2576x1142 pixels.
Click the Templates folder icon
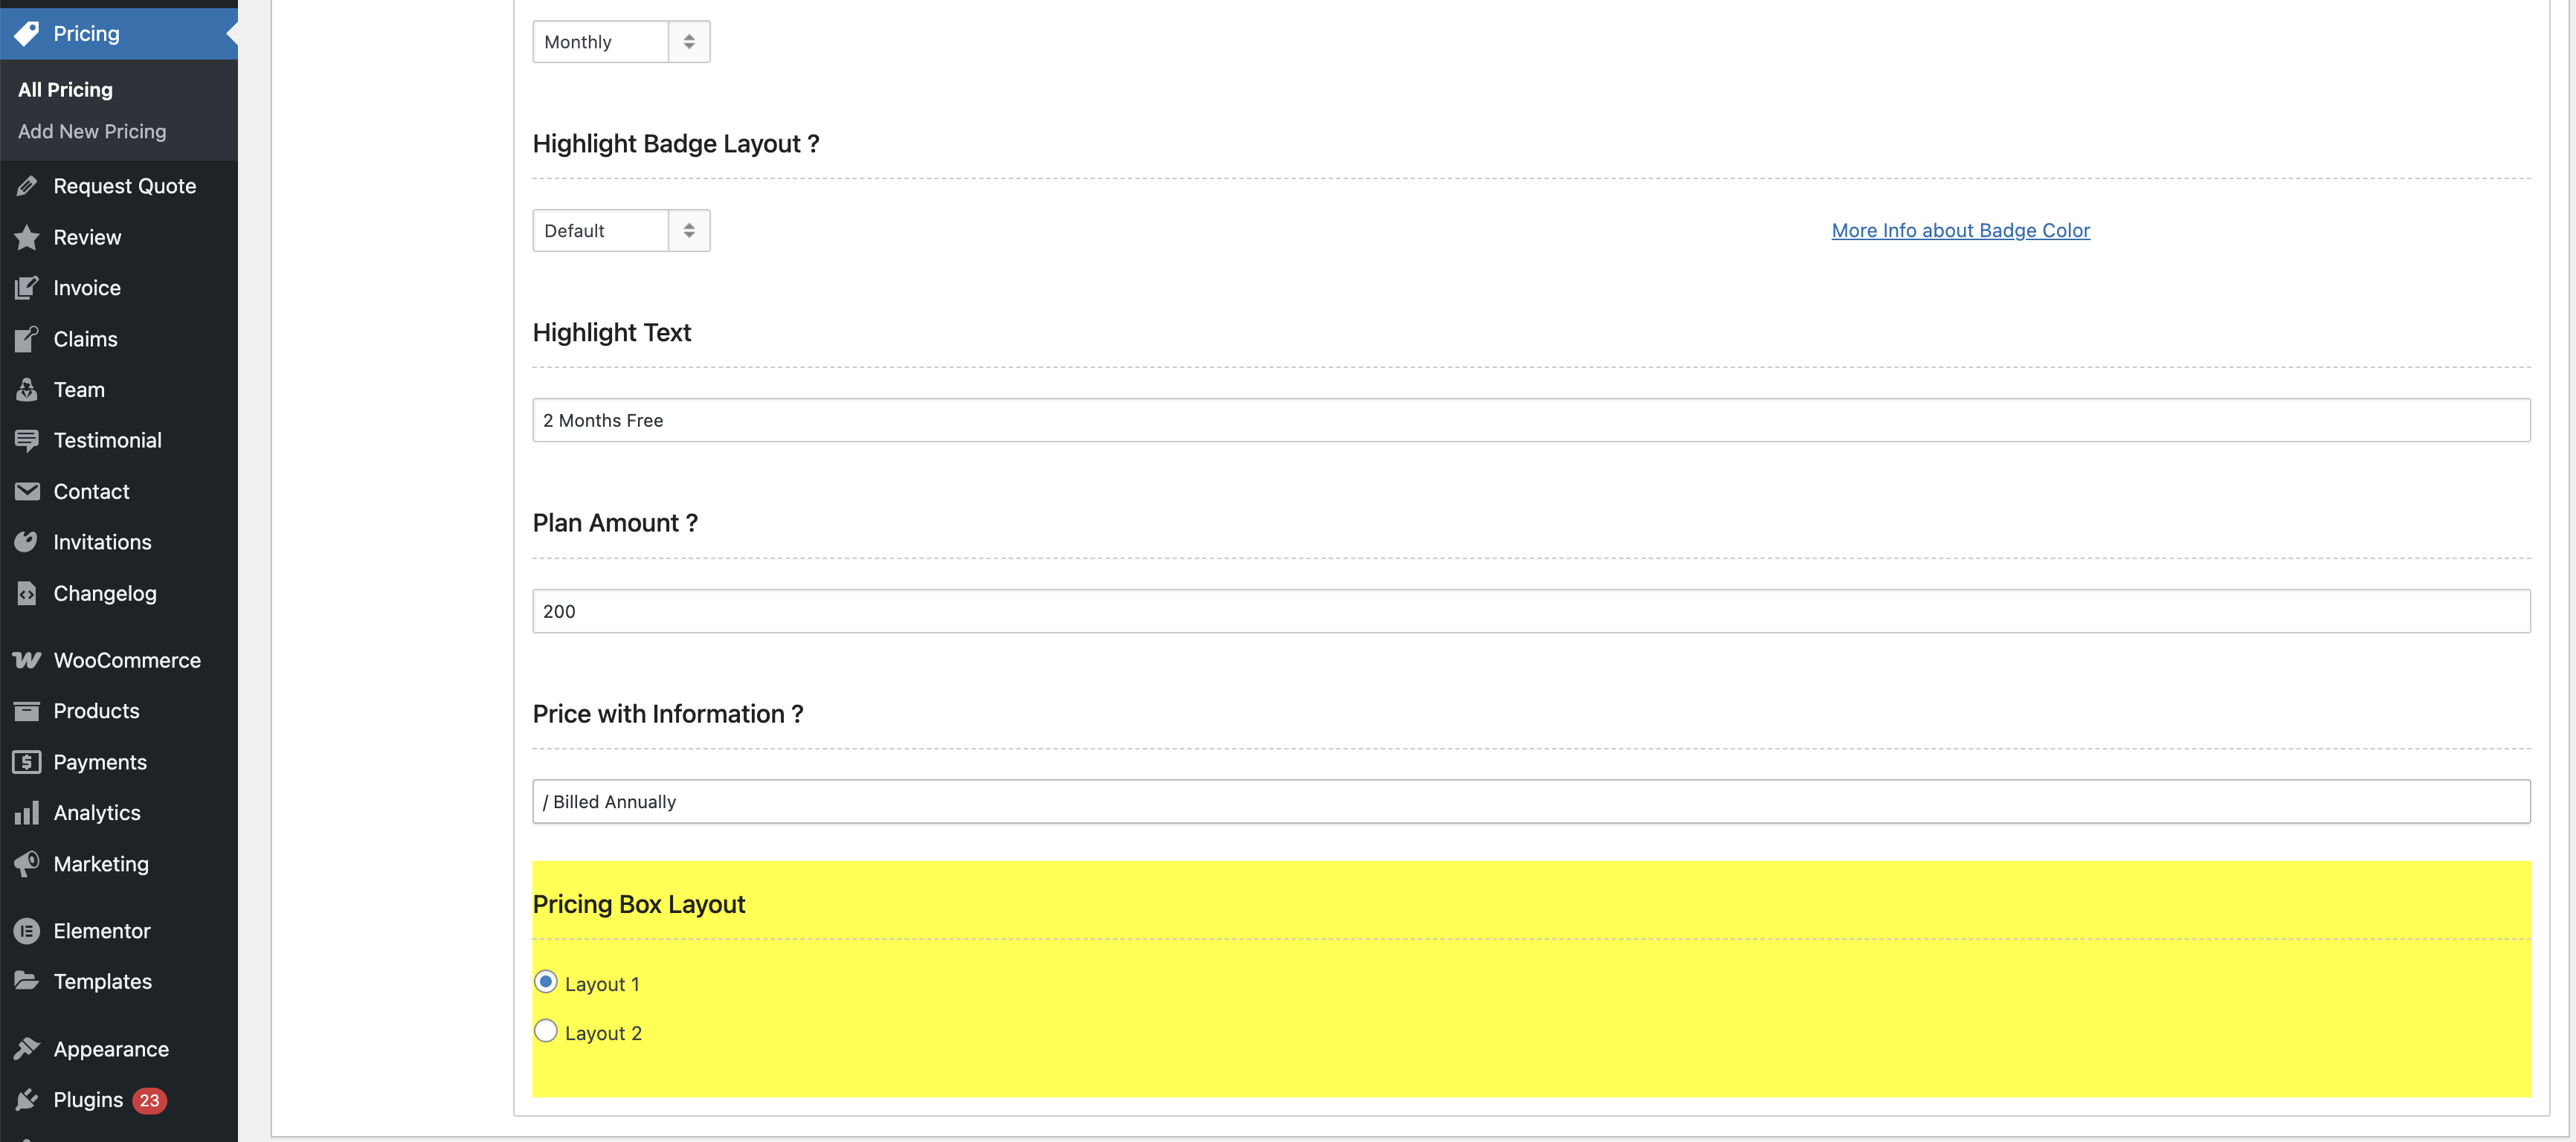(x=27, y=981)
